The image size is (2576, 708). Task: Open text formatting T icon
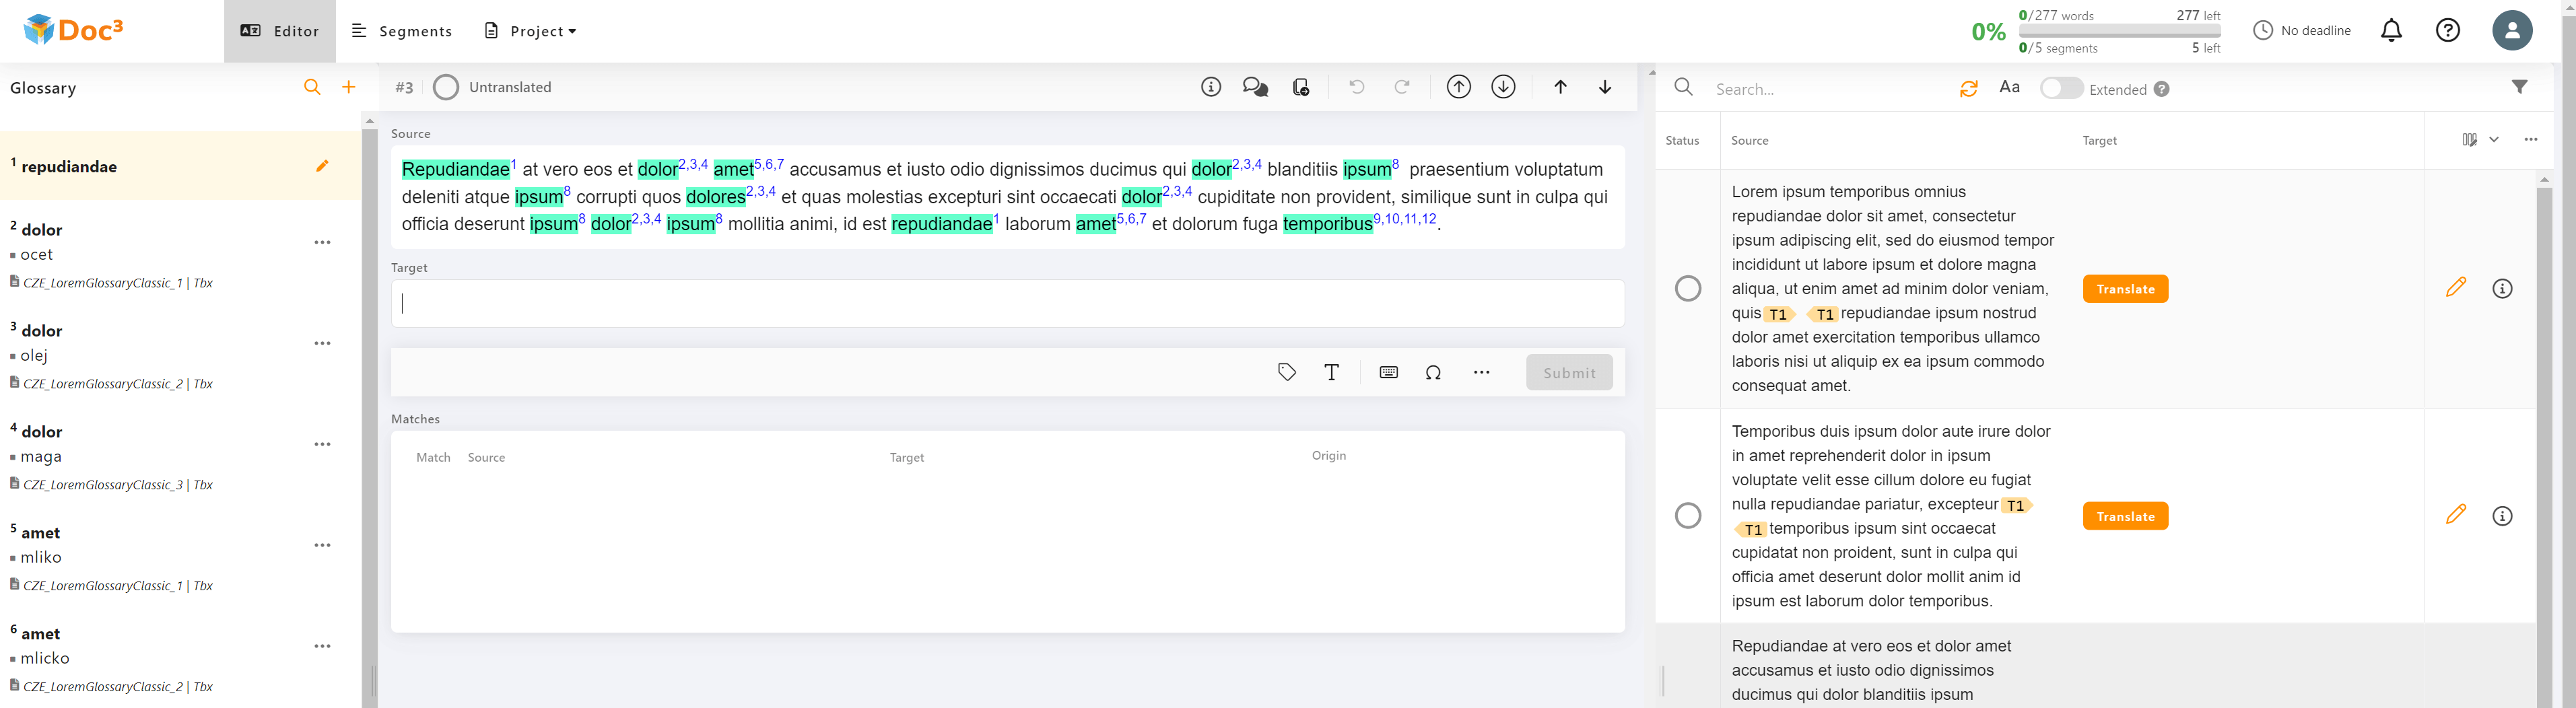pyautogui.click(x=1332, y=372)
